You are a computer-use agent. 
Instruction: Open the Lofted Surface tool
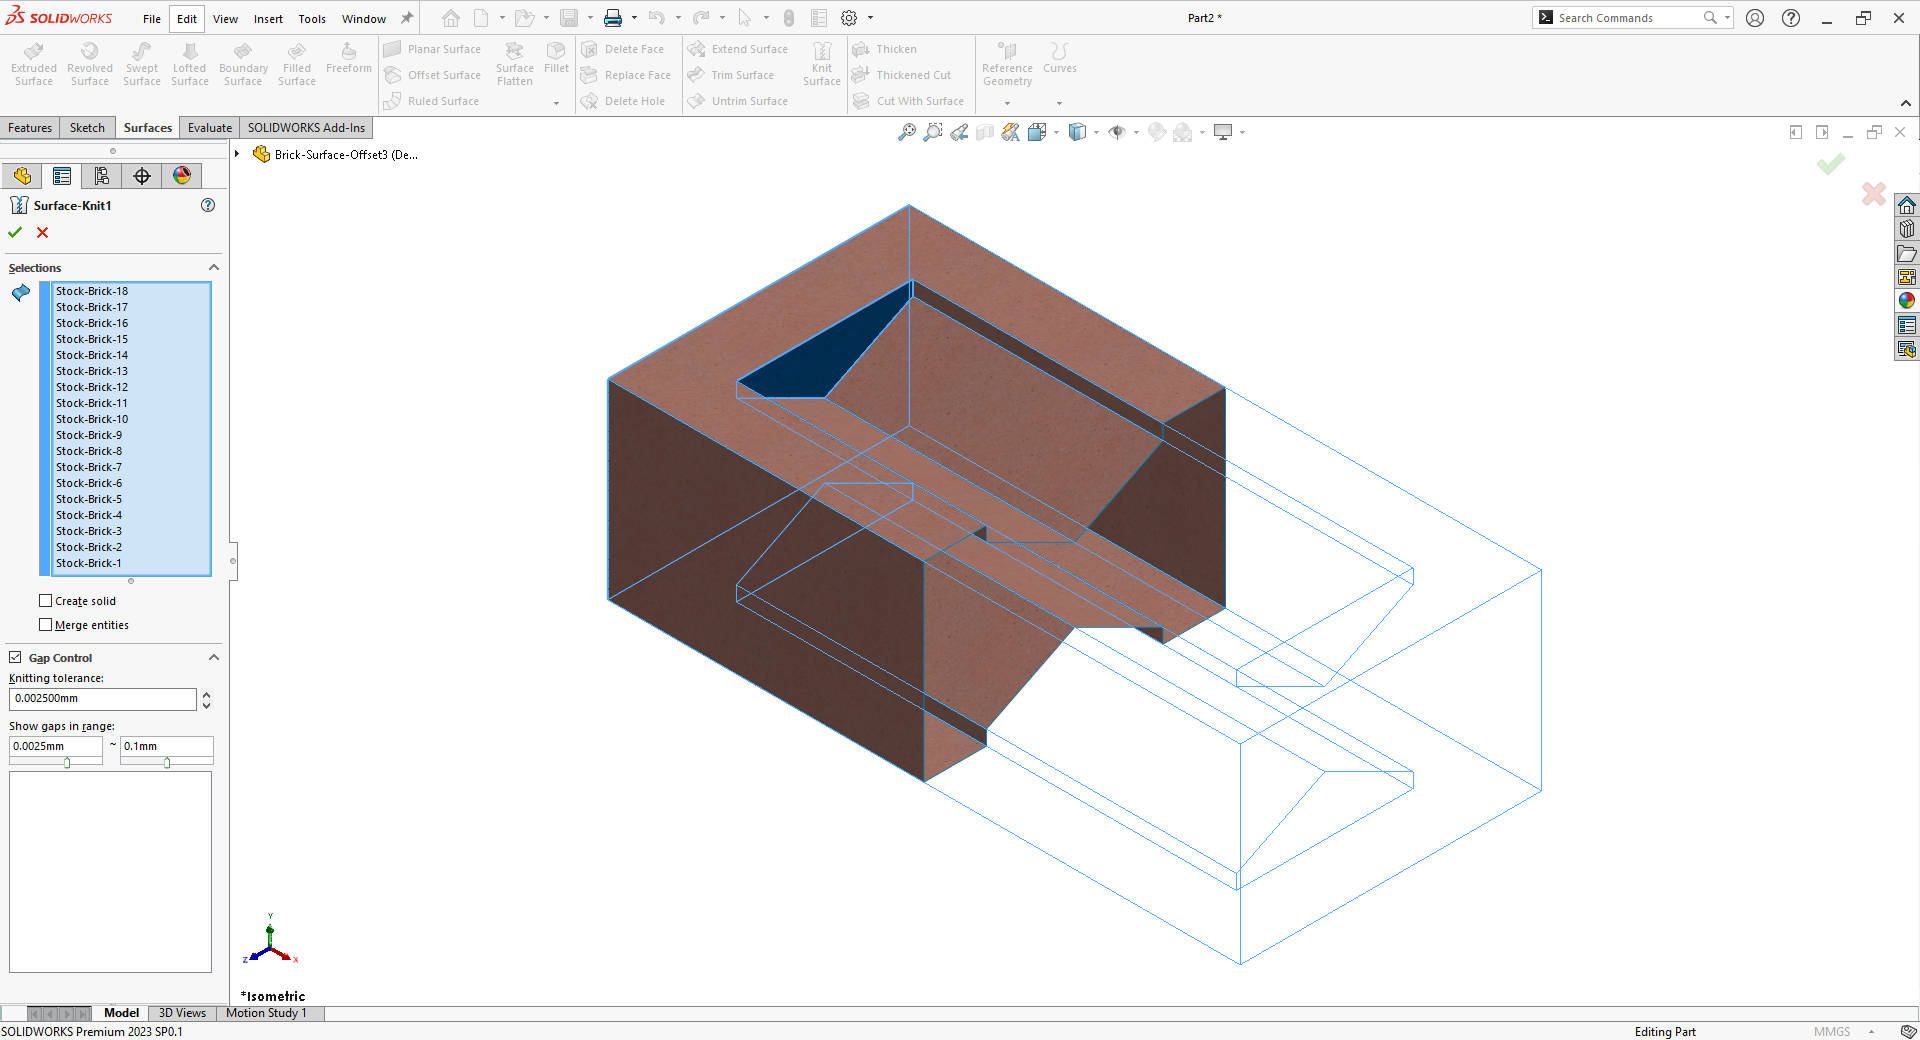coord(189,62)
